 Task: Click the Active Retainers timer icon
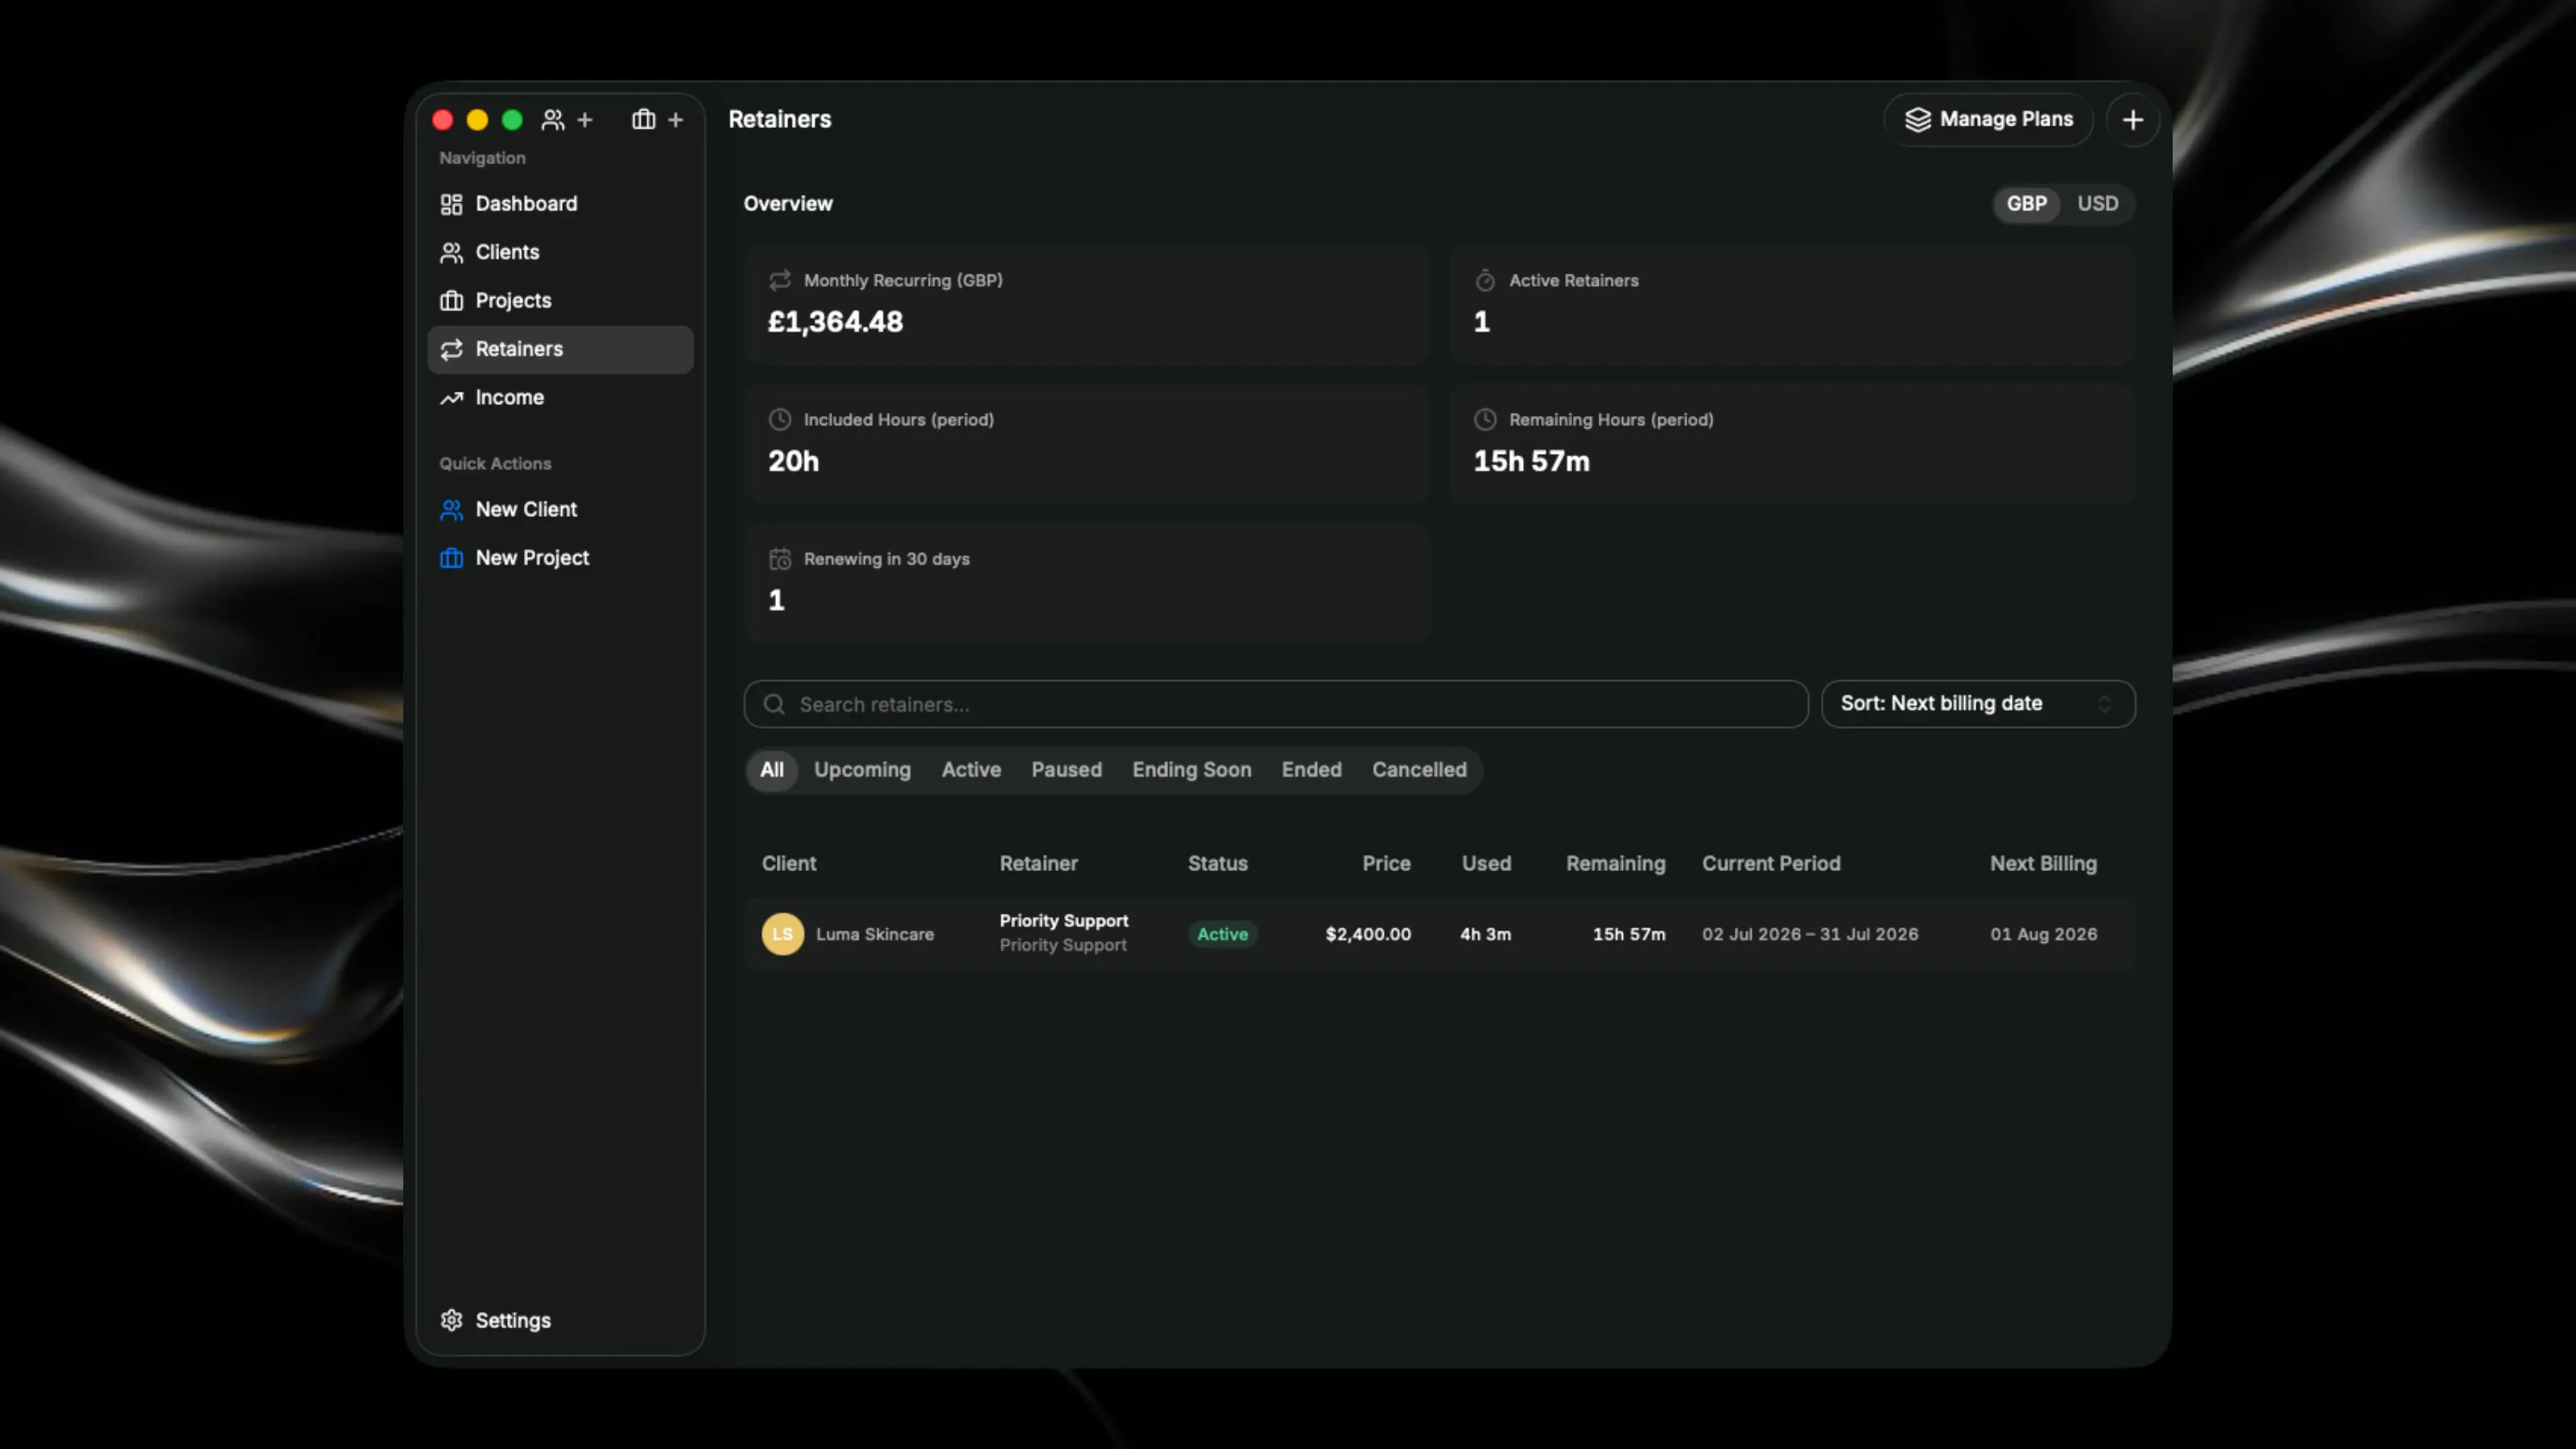coord(1485,281)
